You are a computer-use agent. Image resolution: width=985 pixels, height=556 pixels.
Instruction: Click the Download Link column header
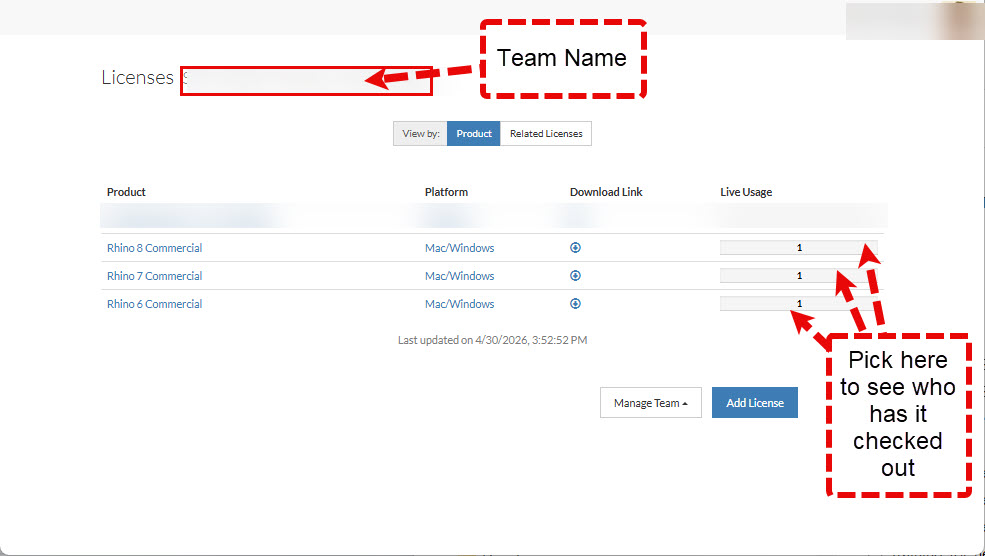(x=606, y=192)
